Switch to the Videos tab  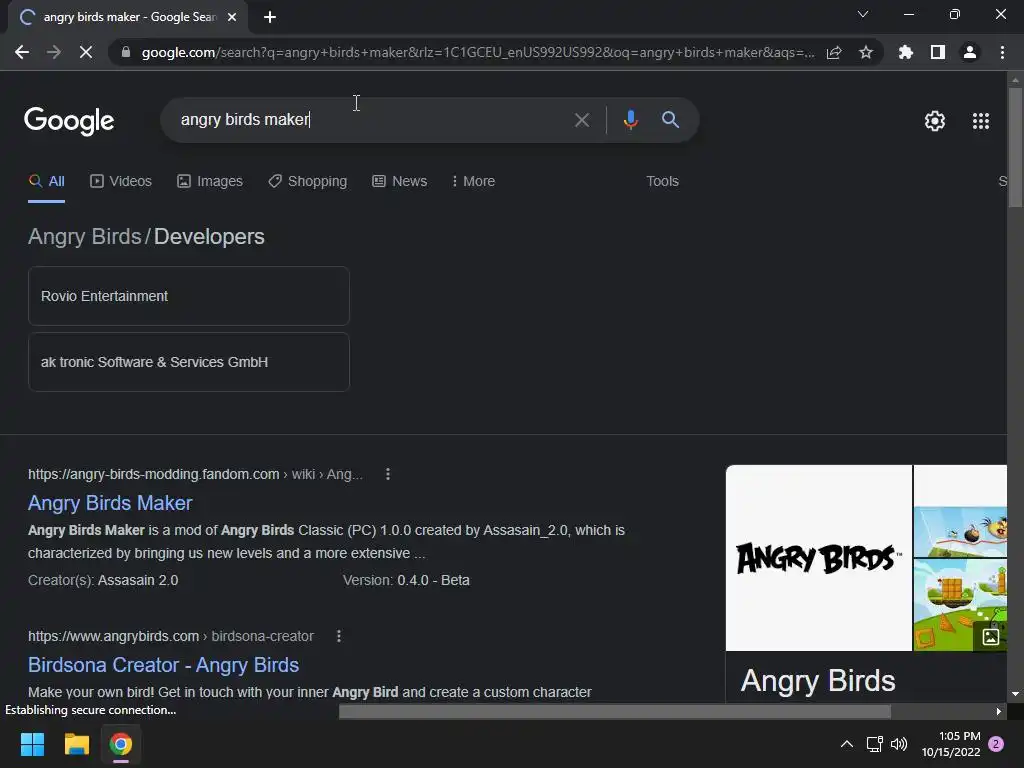point(121,182)
